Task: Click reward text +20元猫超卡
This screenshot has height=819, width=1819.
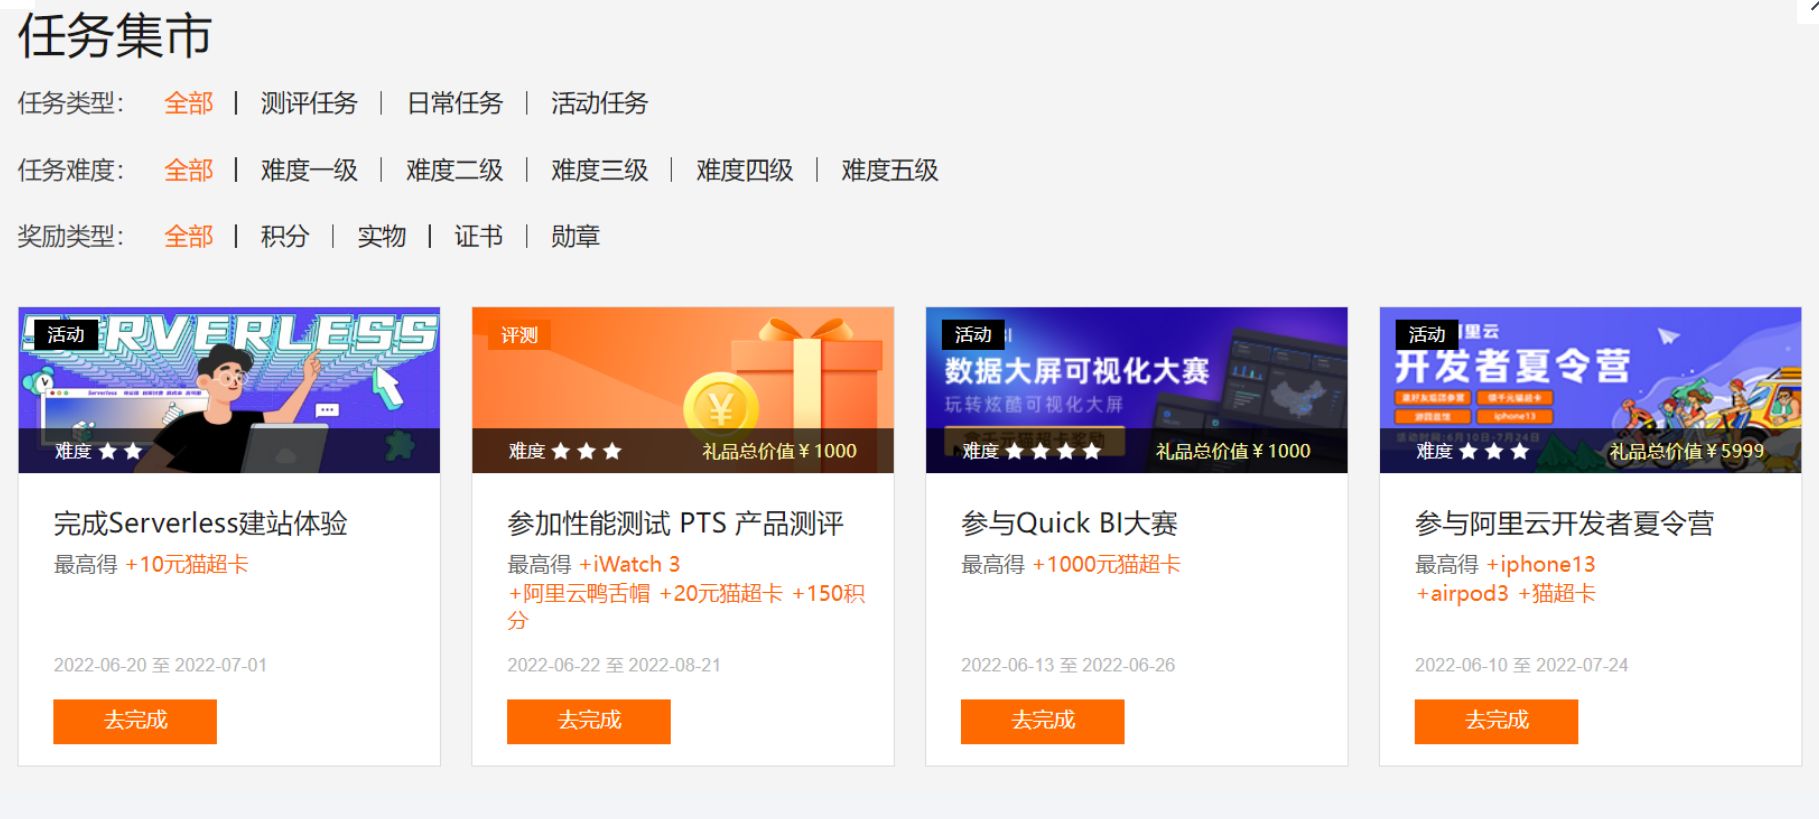Action: point(721,594)
